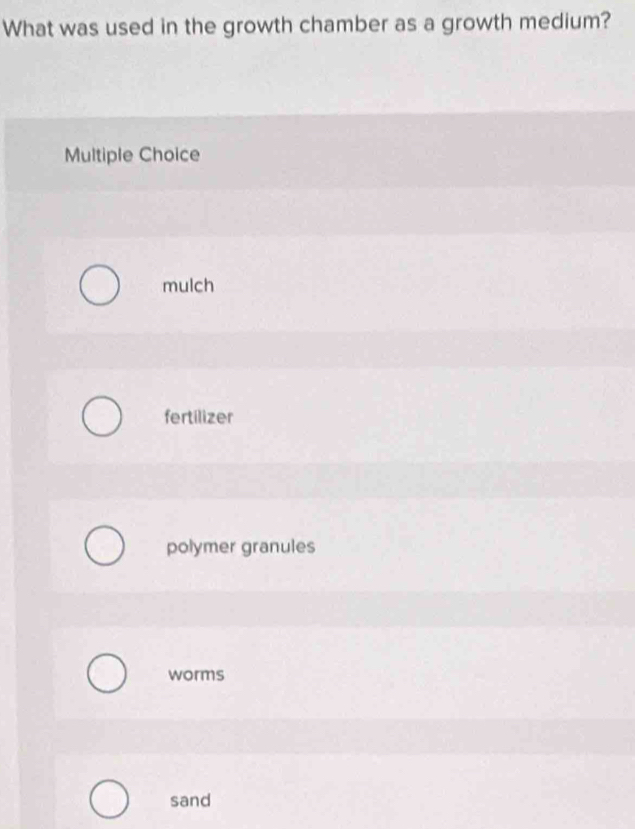Select the sand radio button
This screenshot has height=829, width=635.
tap(109, 800)
